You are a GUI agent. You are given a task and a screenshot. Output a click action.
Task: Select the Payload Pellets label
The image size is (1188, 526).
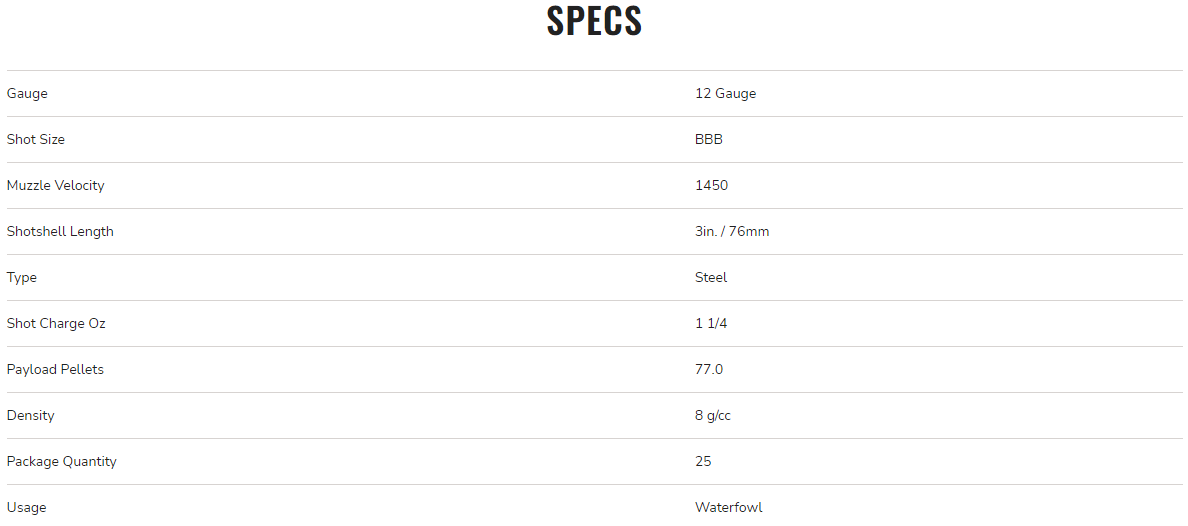coord(55,370)
